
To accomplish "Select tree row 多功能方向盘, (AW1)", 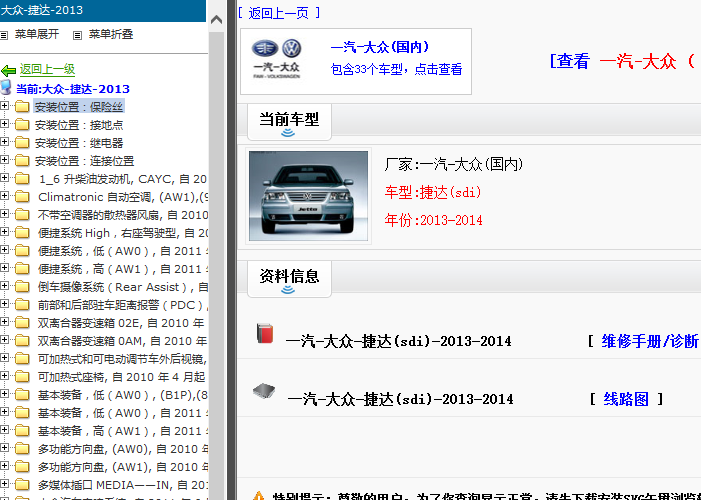I will [x=123, y=467].
